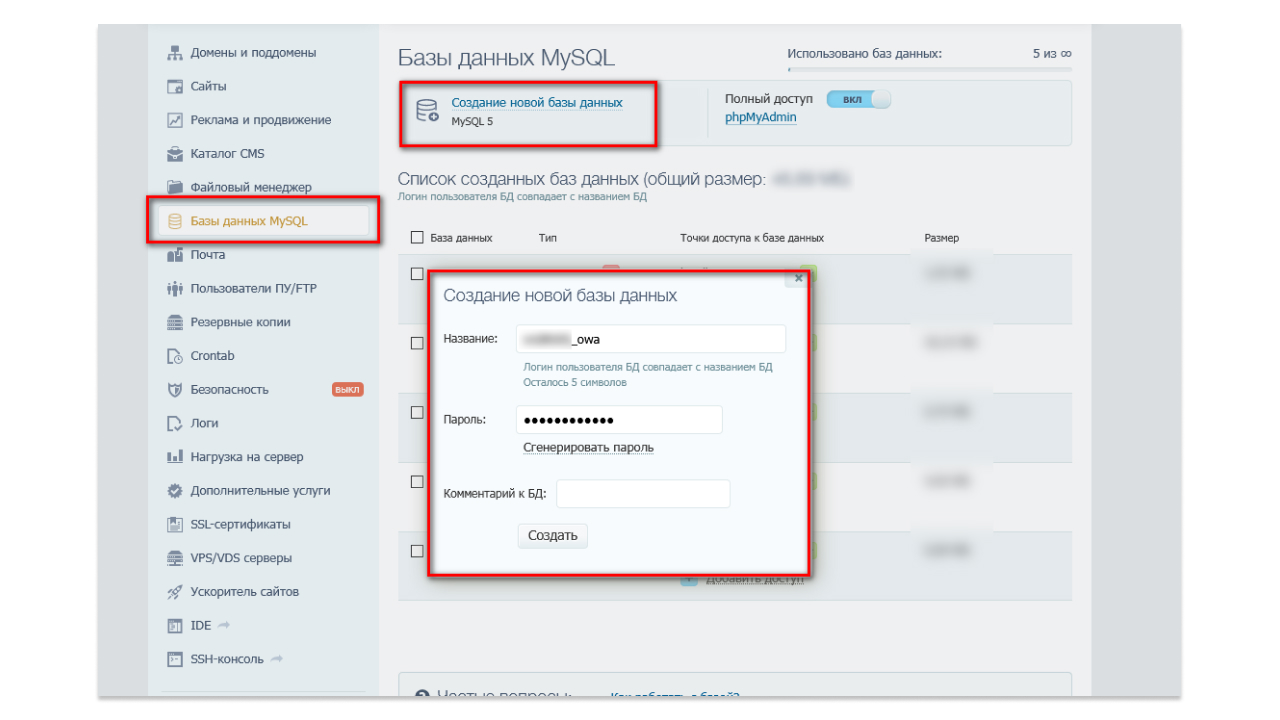Click the Security shield icon
This screenshot has height=720, width=1280.
coord(174,390)
